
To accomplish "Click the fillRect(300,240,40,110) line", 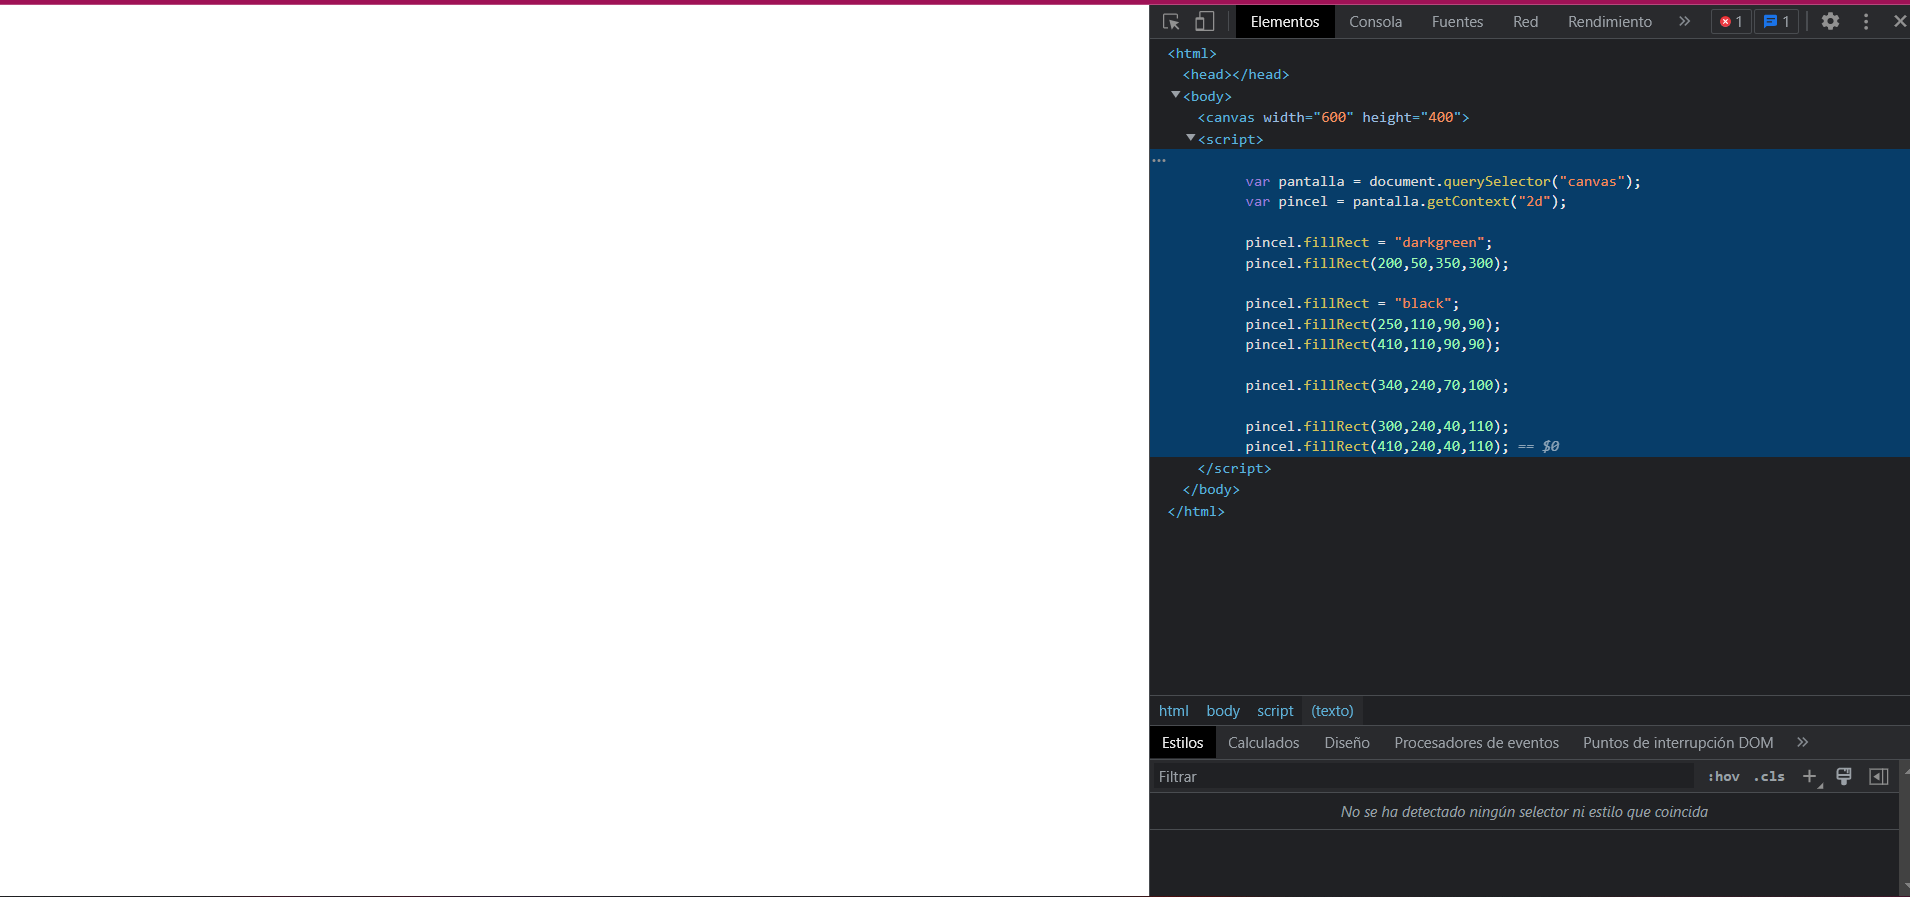I will [1377, 426].
